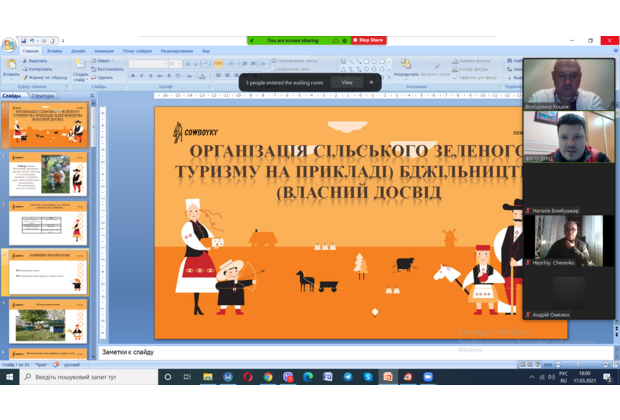Screen dimensions: 620x420
Task: Switch to the Анимация ribbon tab
Action: pyautogui.click(x=104, y=51)
